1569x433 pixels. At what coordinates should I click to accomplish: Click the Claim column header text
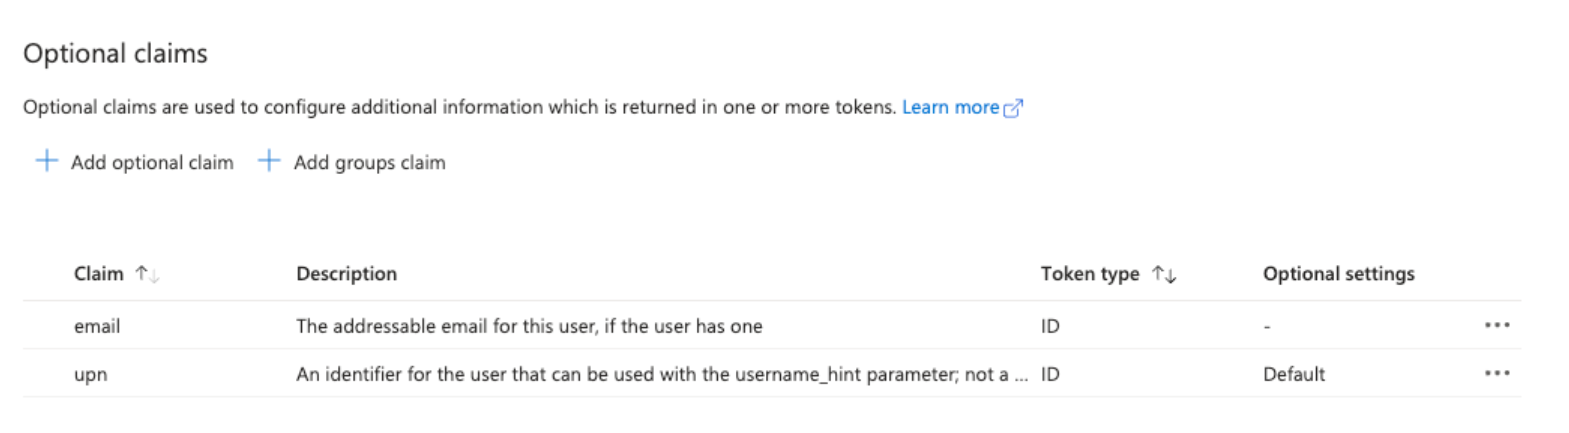(99, 274)
